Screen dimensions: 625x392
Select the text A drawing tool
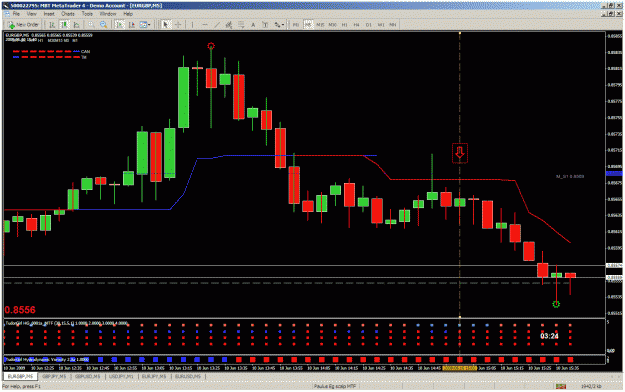tap(253, 25)
